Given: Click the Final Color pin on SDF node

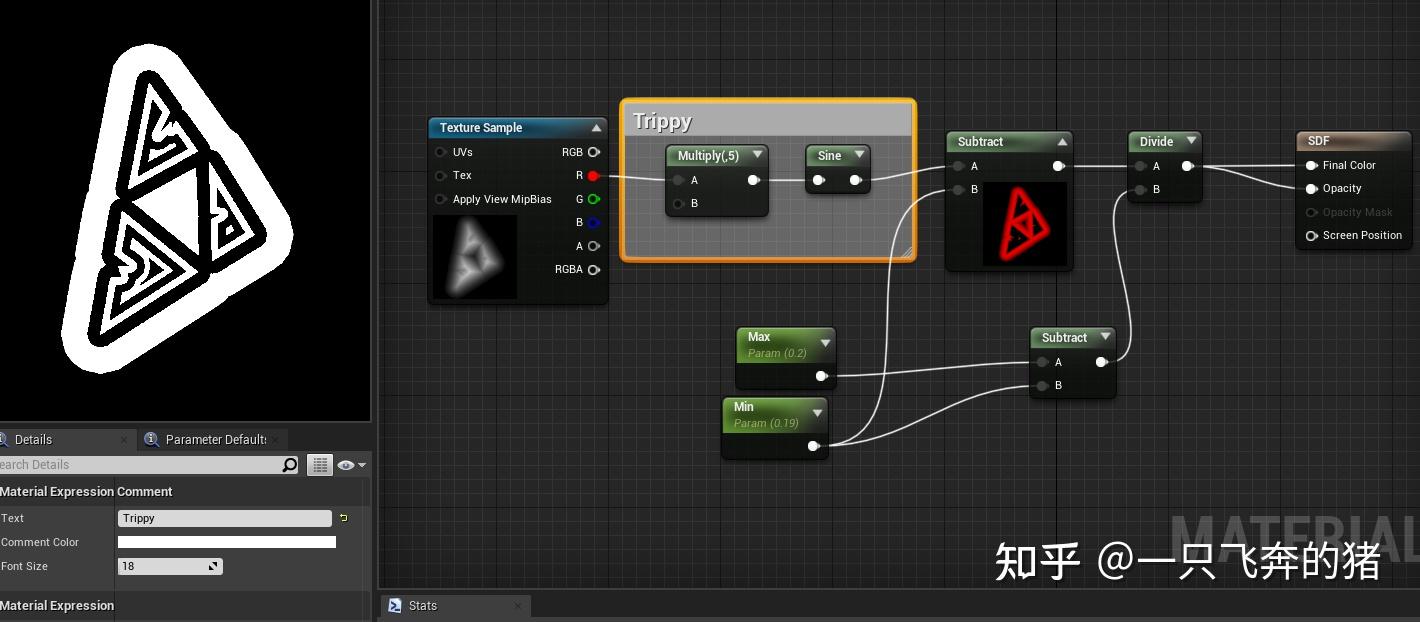Looking at the screenshot, I should pyautogui.click(x=1311, y=165).
